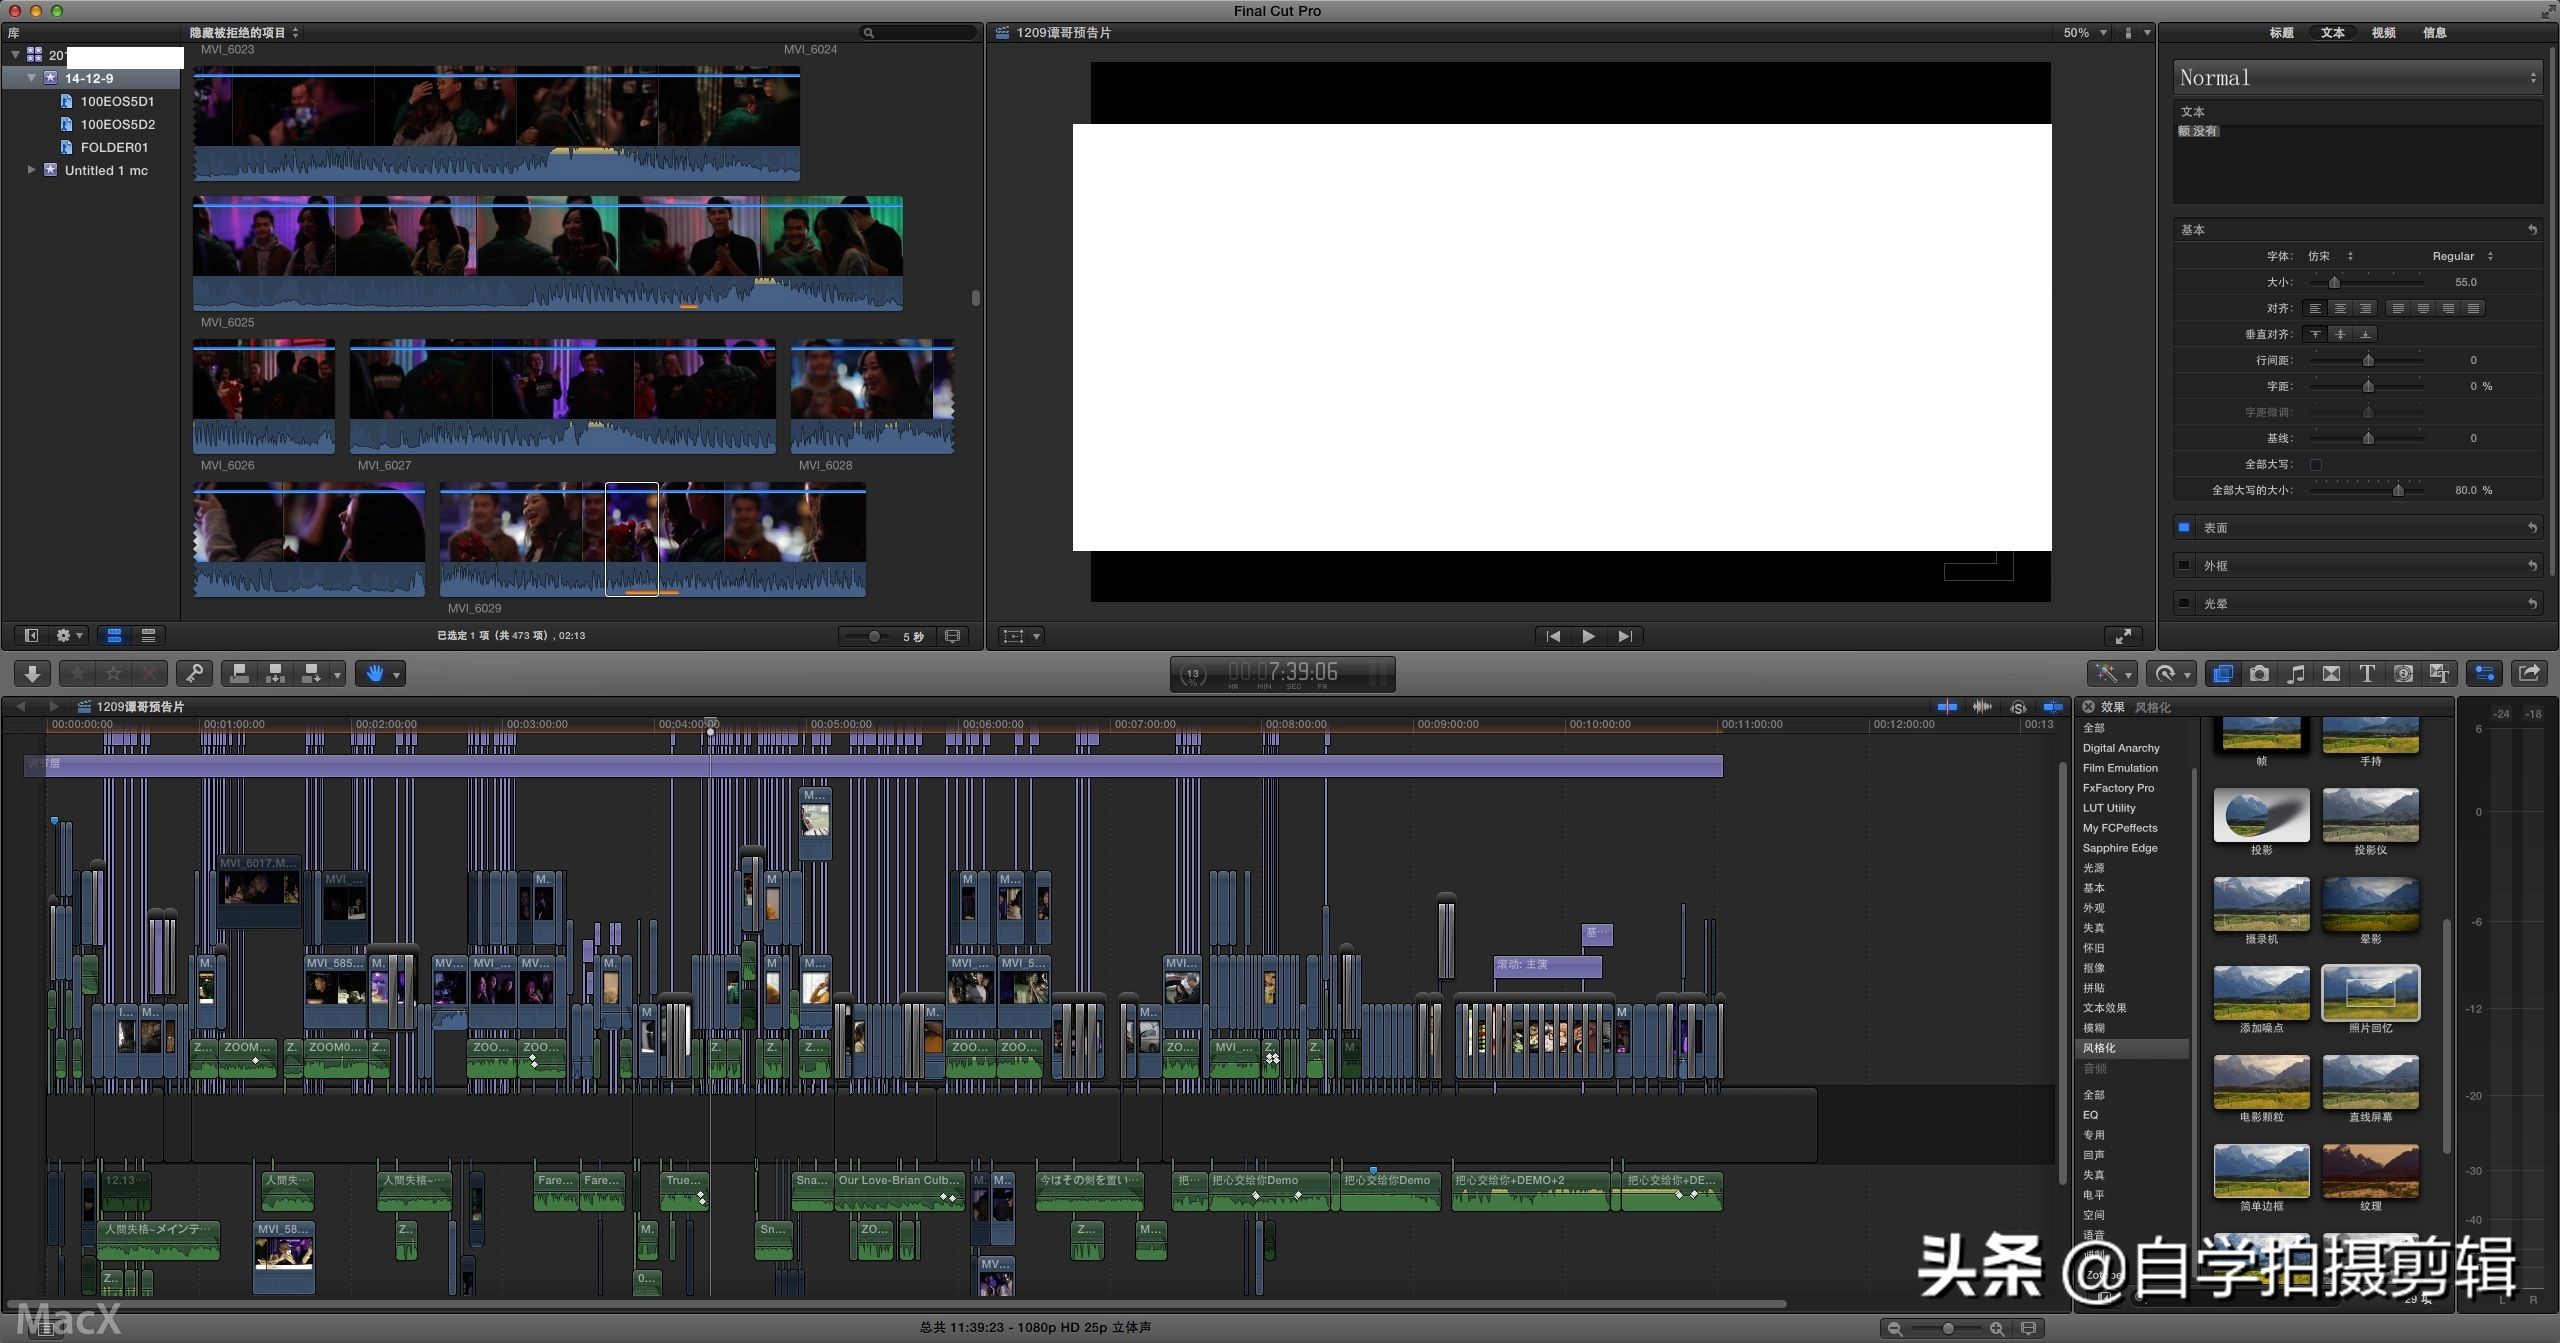Open the generators browser icon
This screenshot has width=2560, height=1343.
point(2403,674)
